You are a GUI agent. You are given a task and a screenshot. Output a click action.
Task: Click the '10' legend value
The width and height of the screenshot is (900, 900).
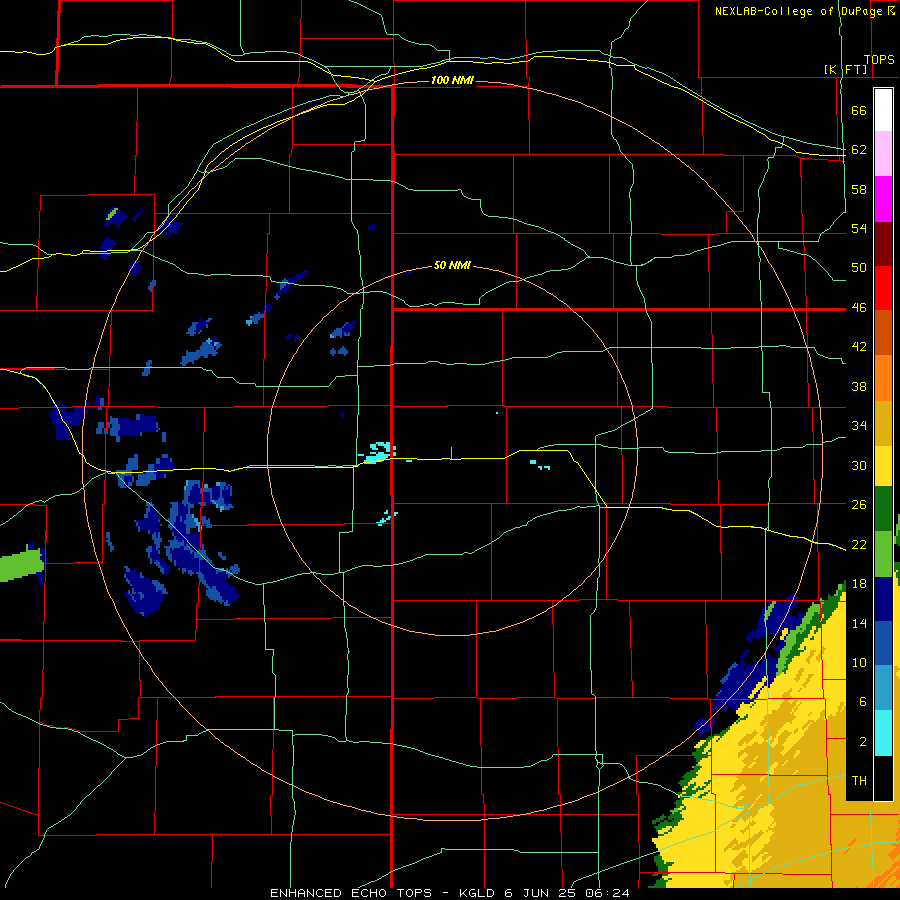(x=859, y=662)
